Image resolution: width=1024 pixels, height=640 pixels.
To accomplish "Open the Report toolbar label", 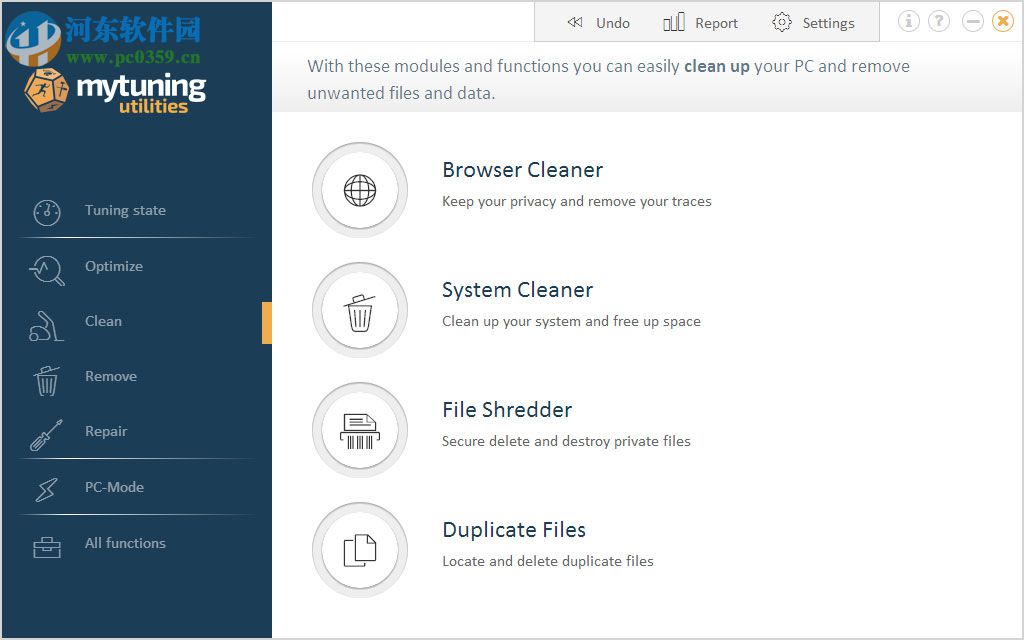I will coord(716,24).
